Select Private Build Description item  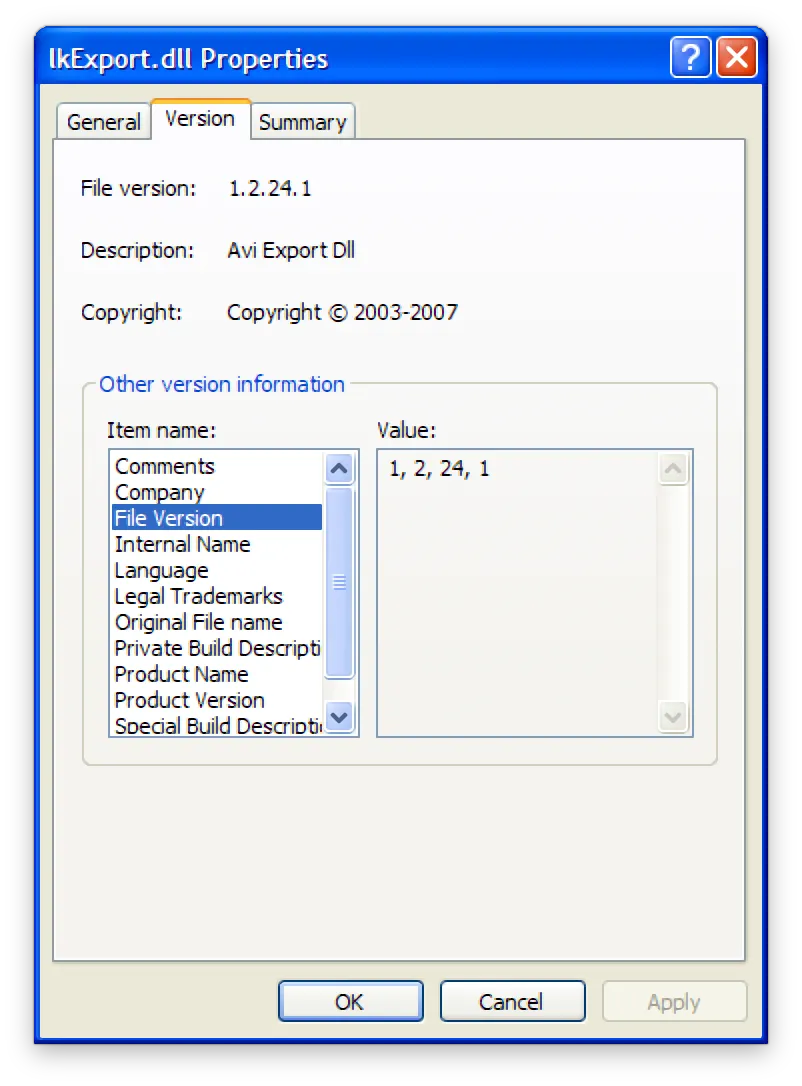click(x=217, y=648)
